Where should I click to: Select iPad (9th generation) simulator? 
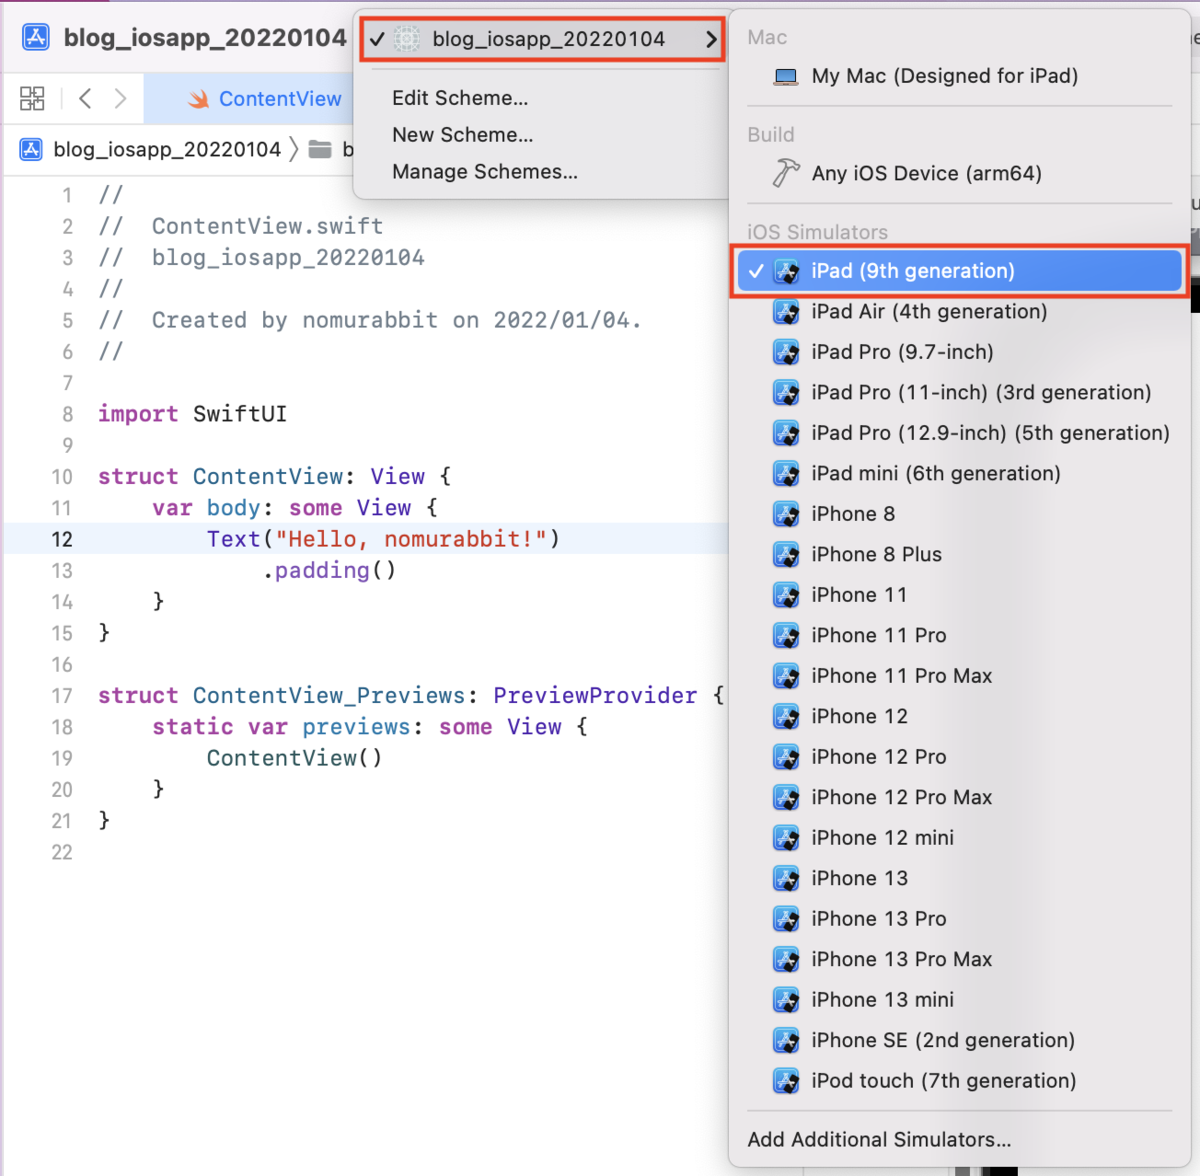coord(960,271)
